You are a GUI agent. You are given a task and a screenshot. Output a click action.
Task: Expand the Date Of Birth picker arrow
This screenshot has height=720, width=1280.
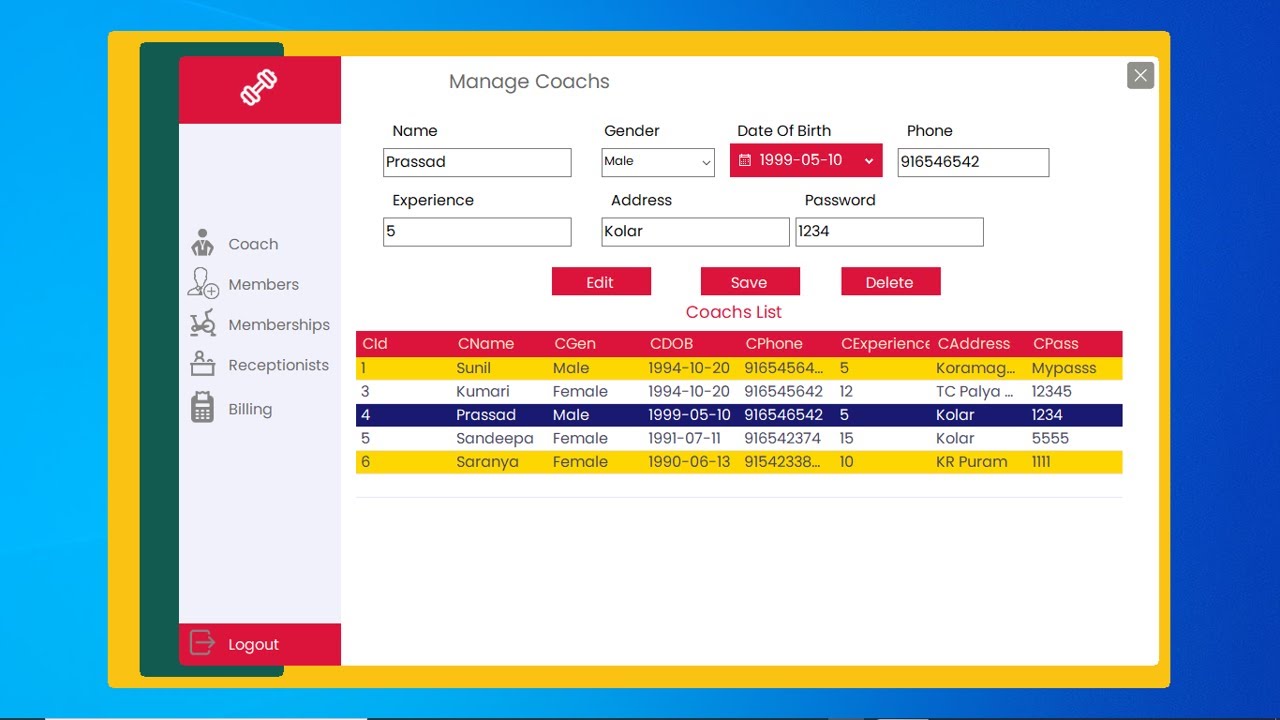point(869,161)
